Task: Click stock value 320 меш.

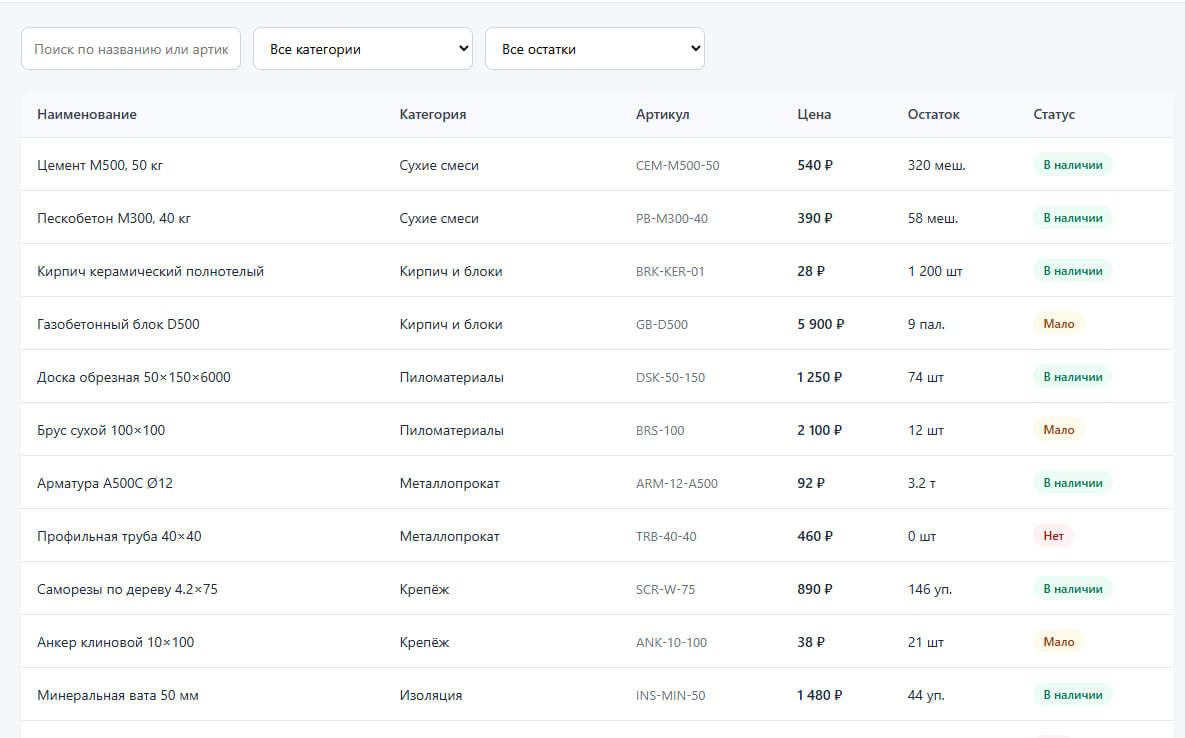Action: pyautogui.click(x=936, y=165)
